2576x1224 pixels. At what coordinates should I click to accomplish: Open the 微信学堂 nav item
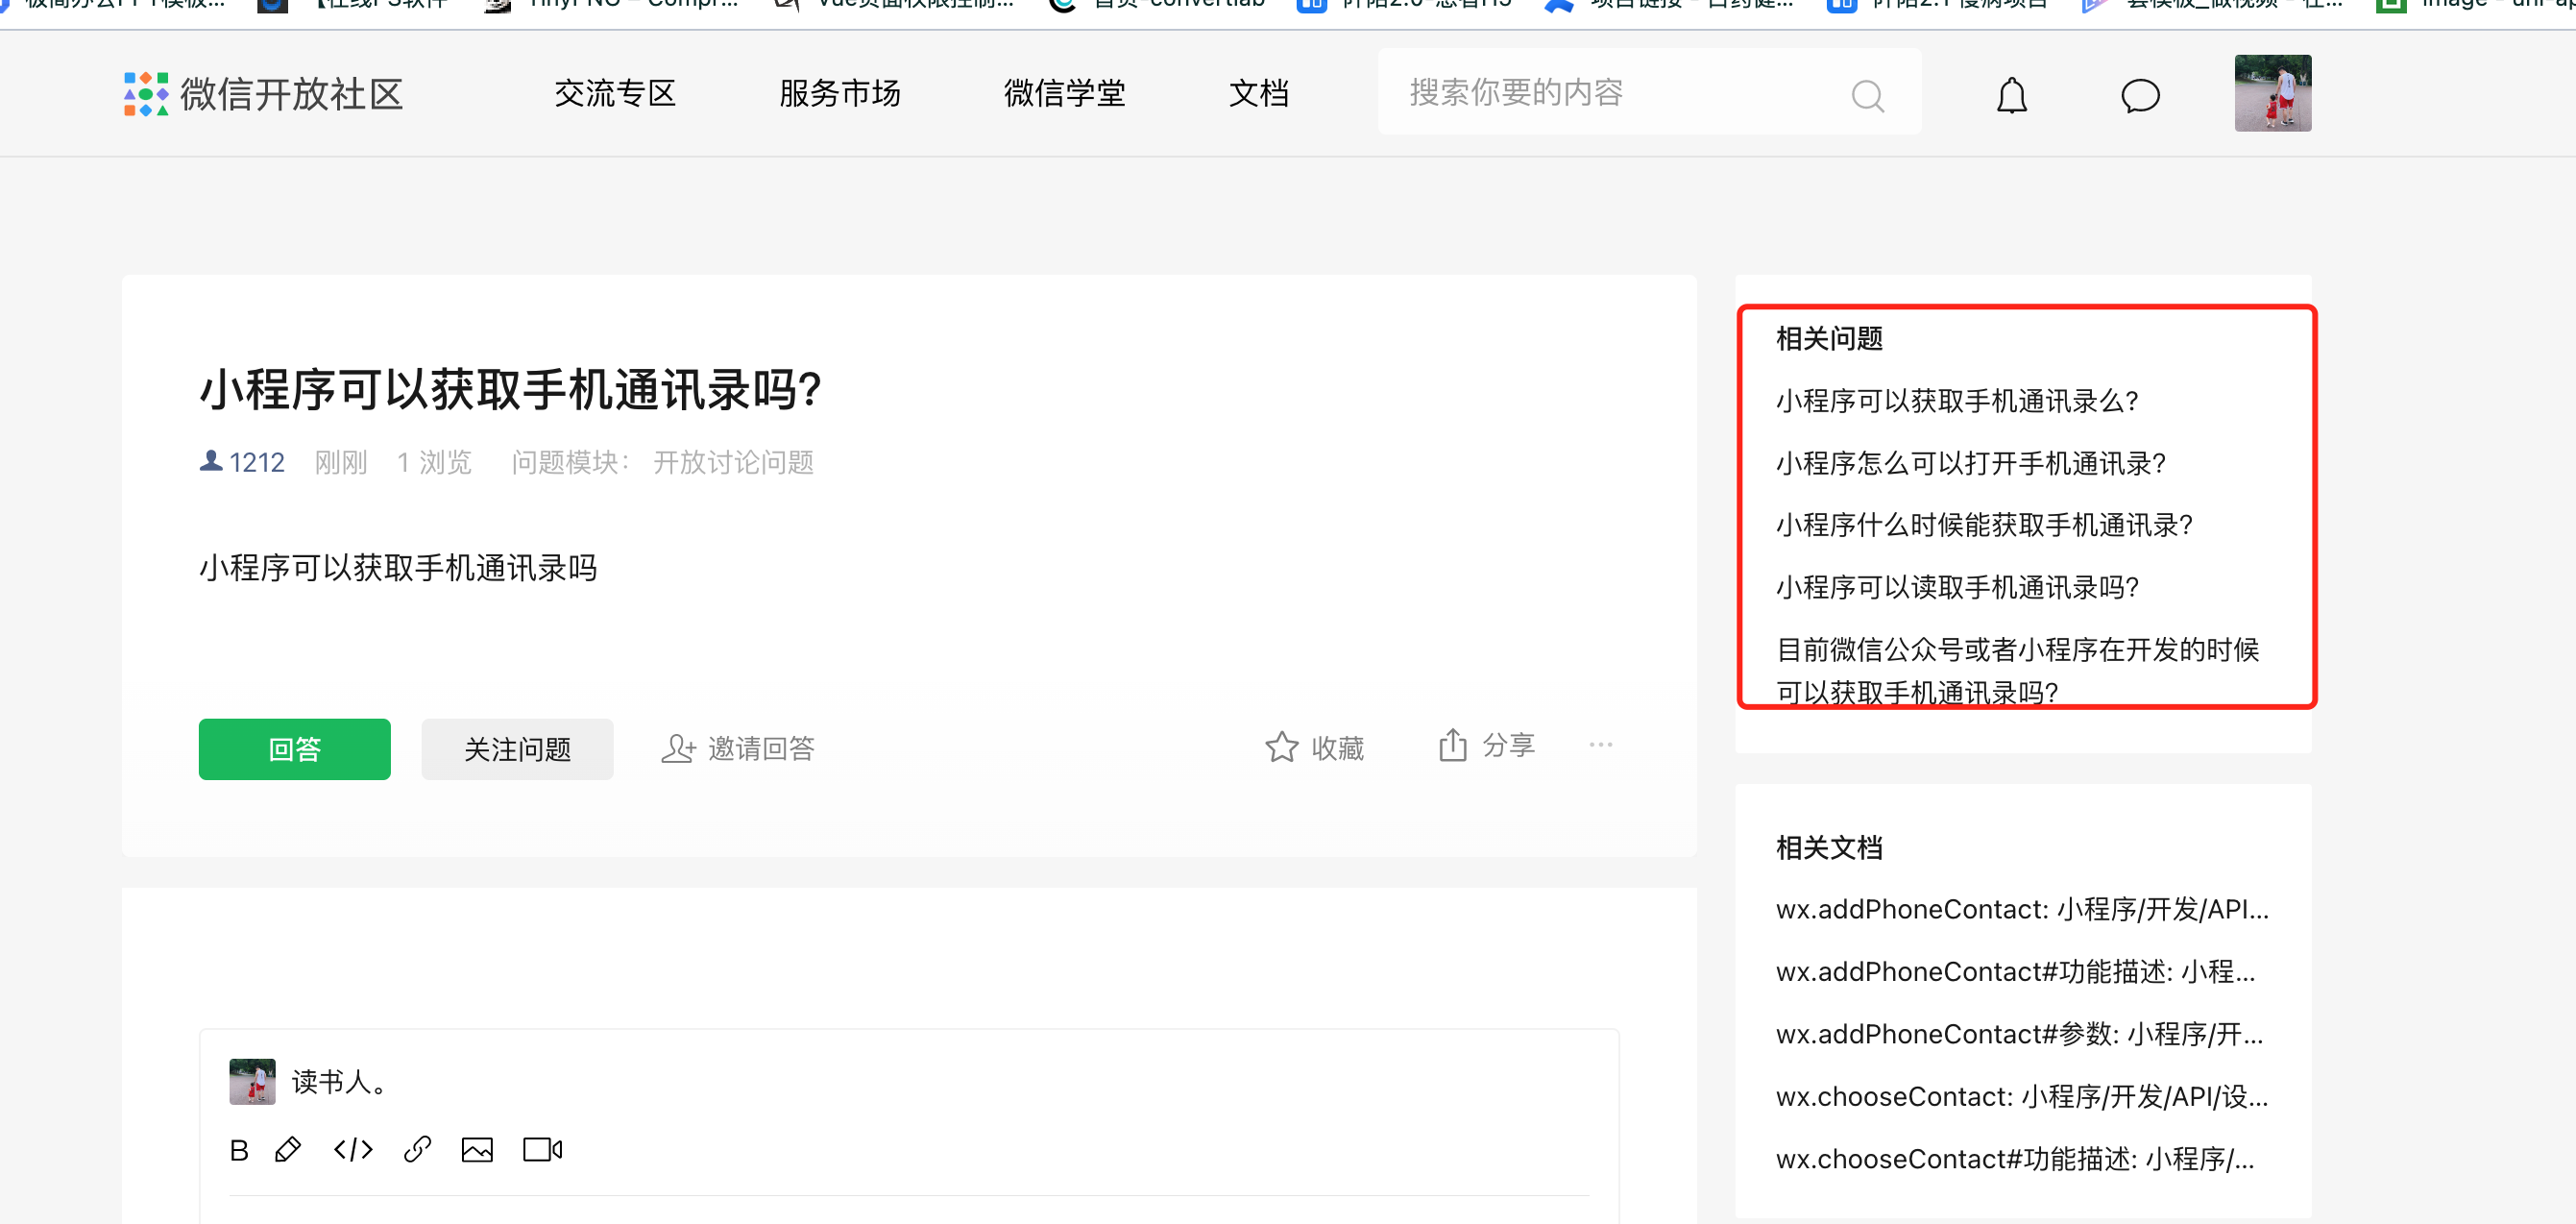coord(1064,93)
